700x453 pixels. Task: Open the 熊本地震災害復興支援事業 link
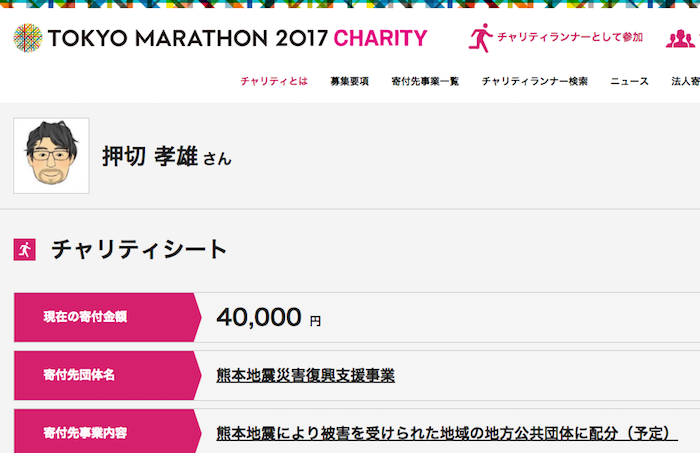coord(305,375)
